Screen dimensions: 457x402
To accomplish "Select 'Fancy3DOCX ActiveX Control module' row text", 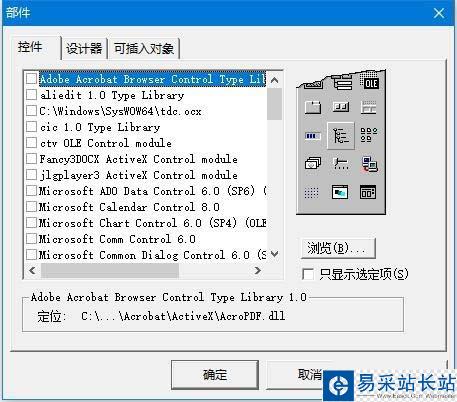I will tap(138, 159).
